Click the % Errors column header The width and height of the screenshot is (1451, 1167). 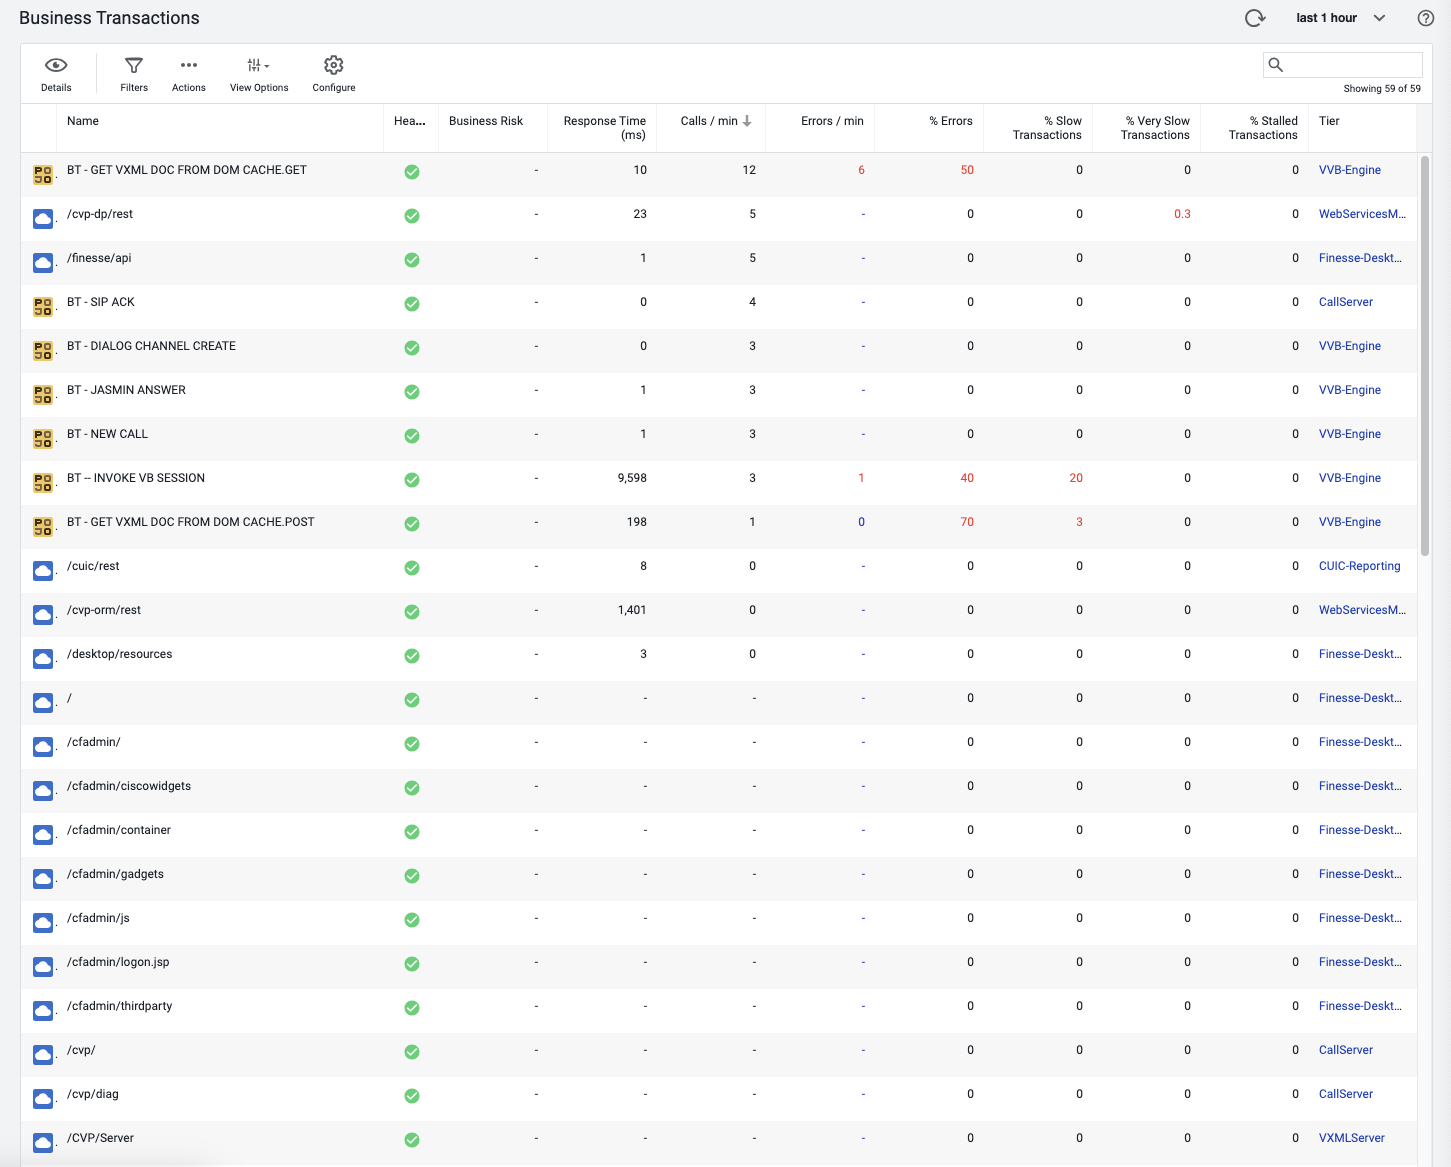pyautogui.click(x=950, y=121)
